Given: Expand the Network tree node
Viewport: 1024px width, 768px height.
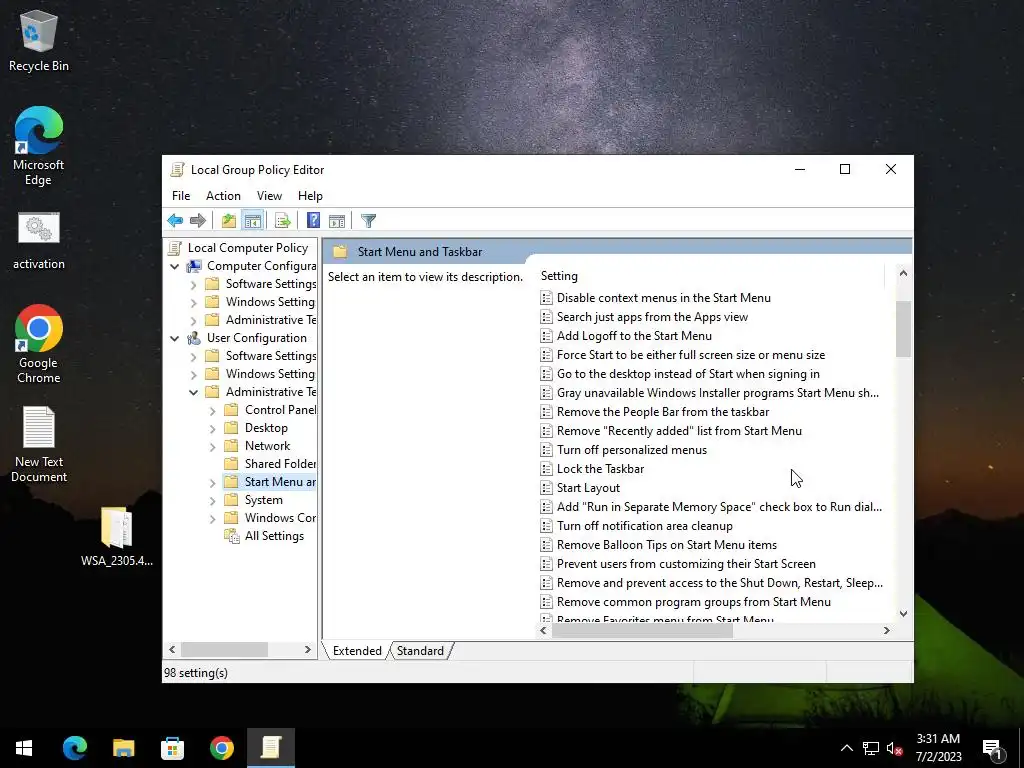Looking at the screenshot, I should pos(212,447).
